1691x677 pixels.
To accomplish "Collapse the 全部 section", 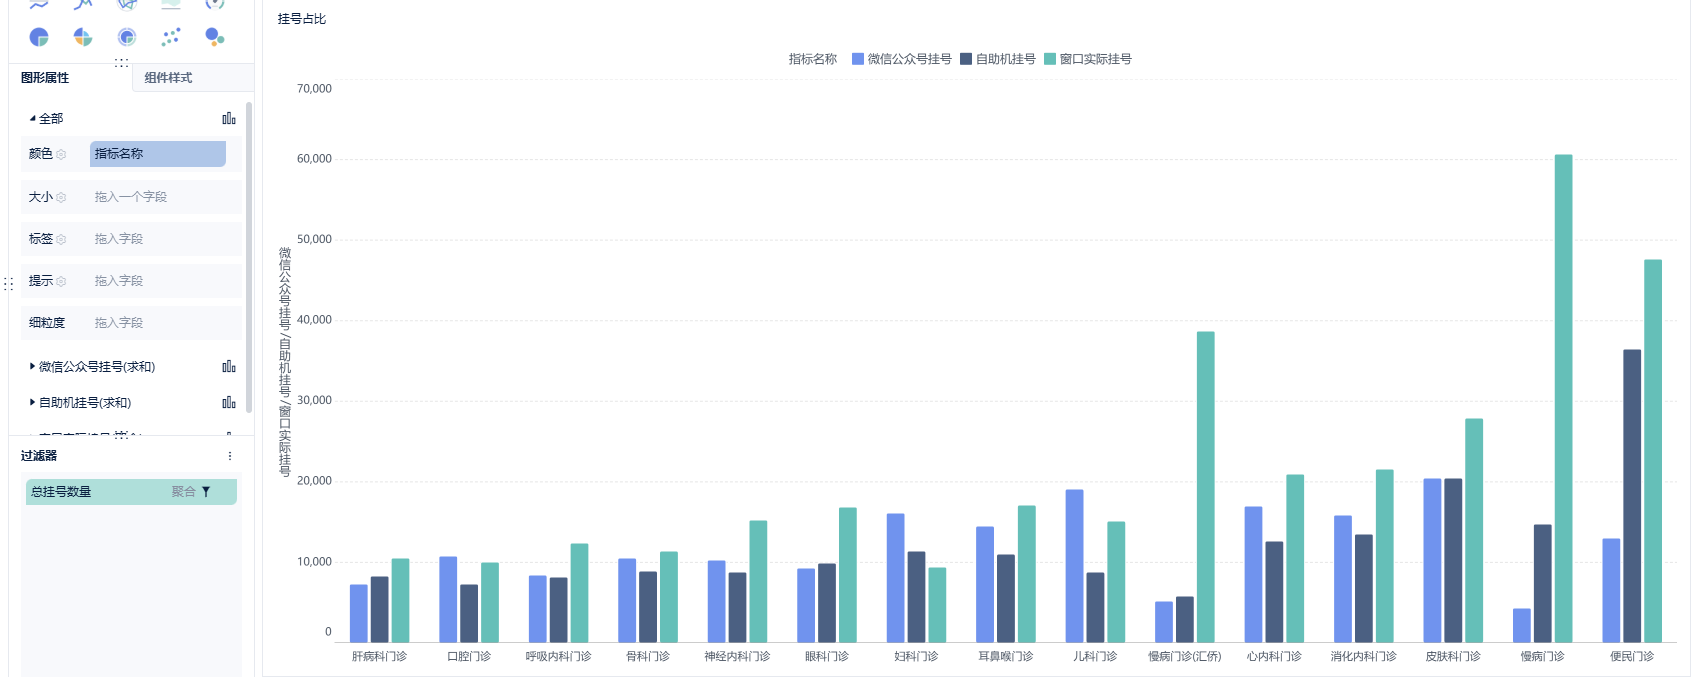I will click(32, 118).
